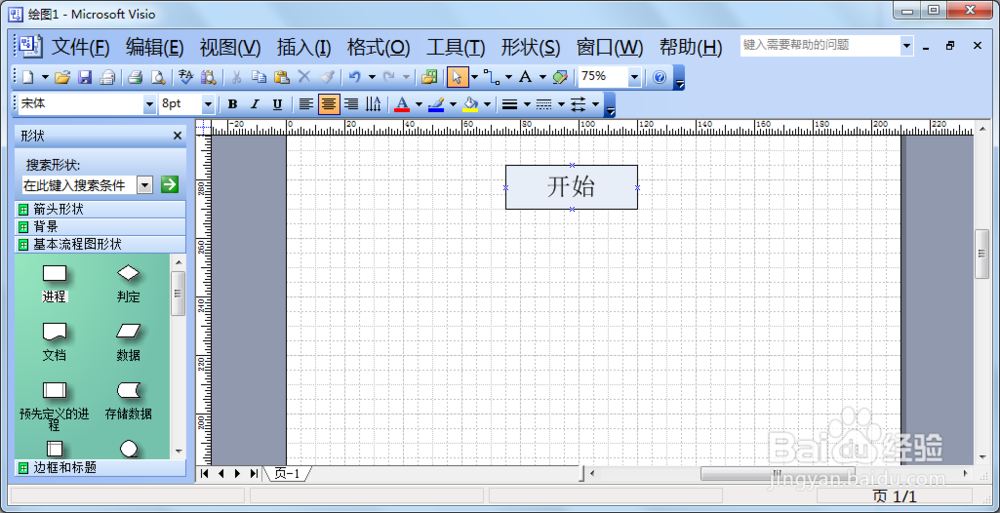The image size is (1000, 513).
Task: Open the zoom percentage dropdown
Action: pos(634,78)
